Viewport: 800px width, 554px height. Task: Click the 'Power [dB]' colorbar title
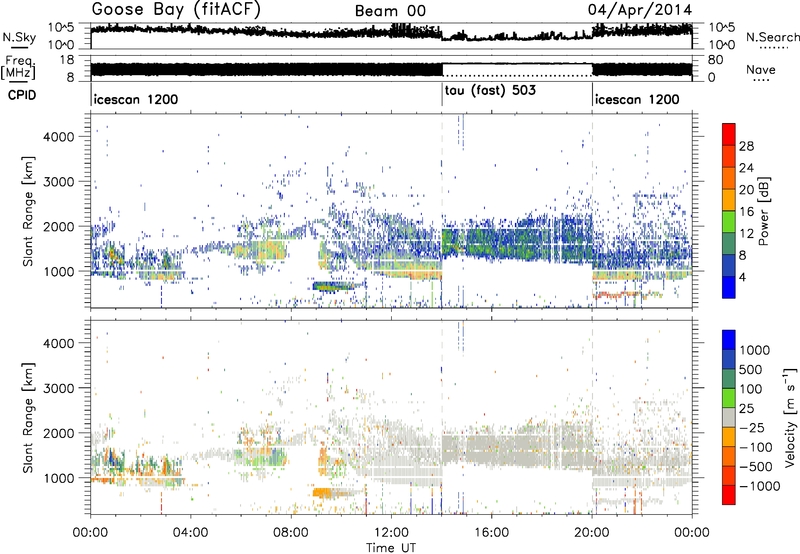click(x=763, y=211)
